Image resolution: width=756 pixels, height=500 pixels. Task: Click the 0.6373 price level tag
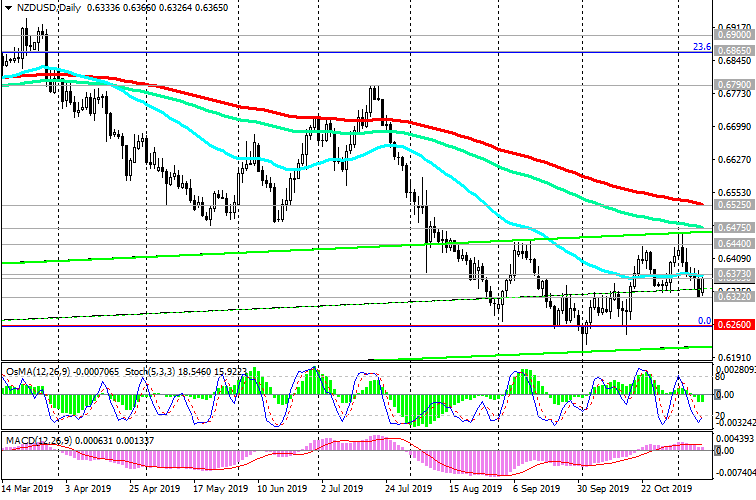click(x=733, y=273)
